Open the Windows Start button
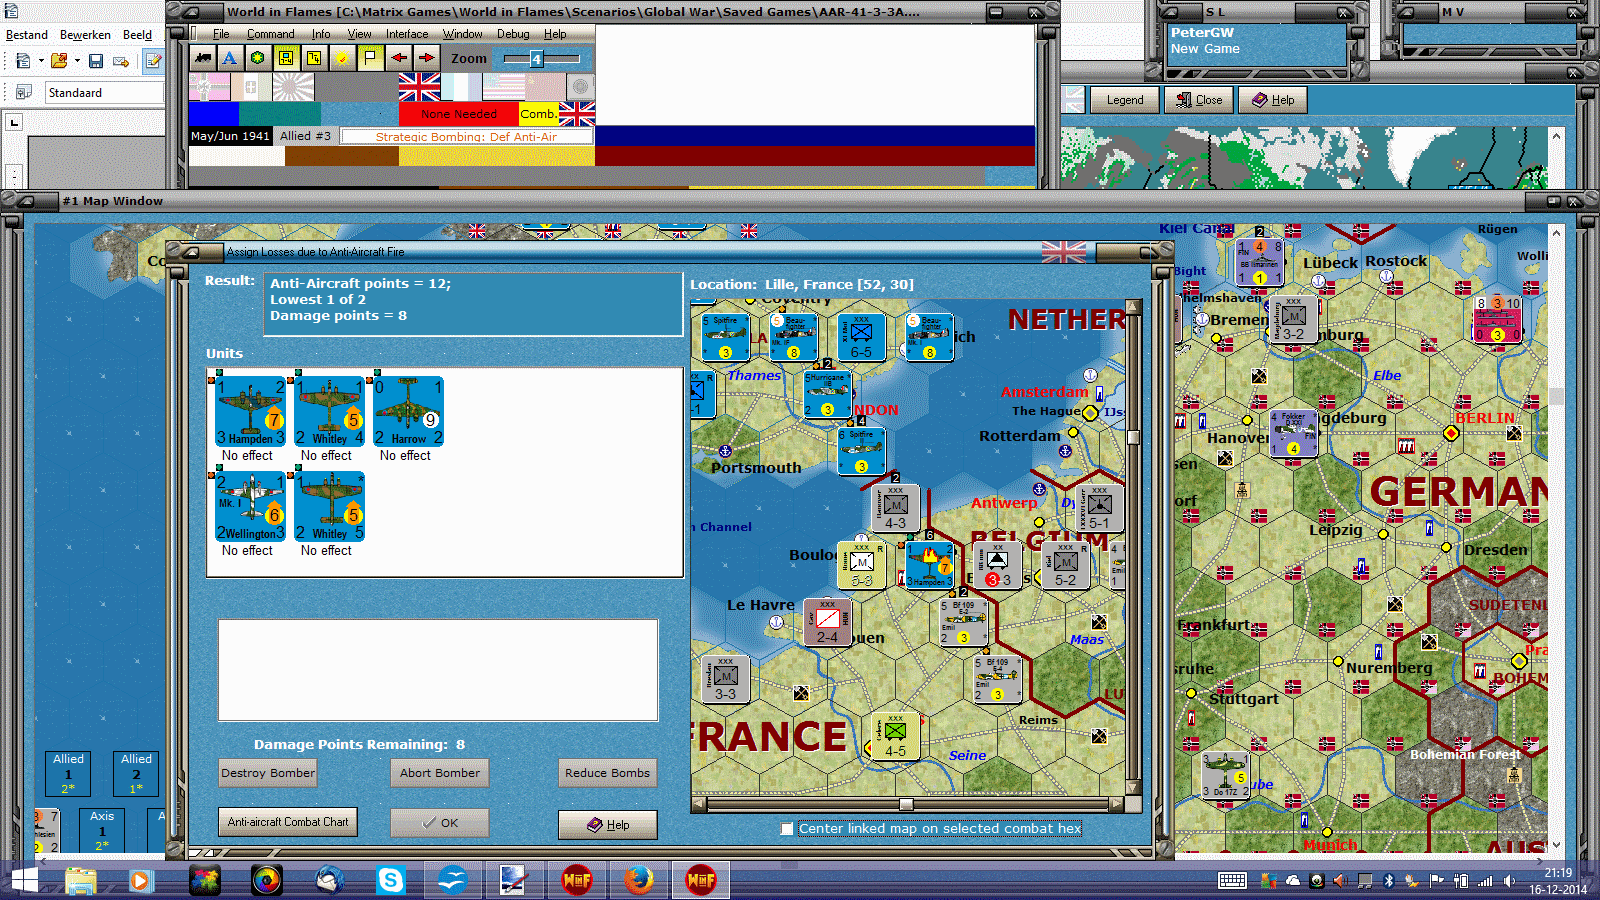Viewport: 1600px width, 900px height. tap(24, 880)
